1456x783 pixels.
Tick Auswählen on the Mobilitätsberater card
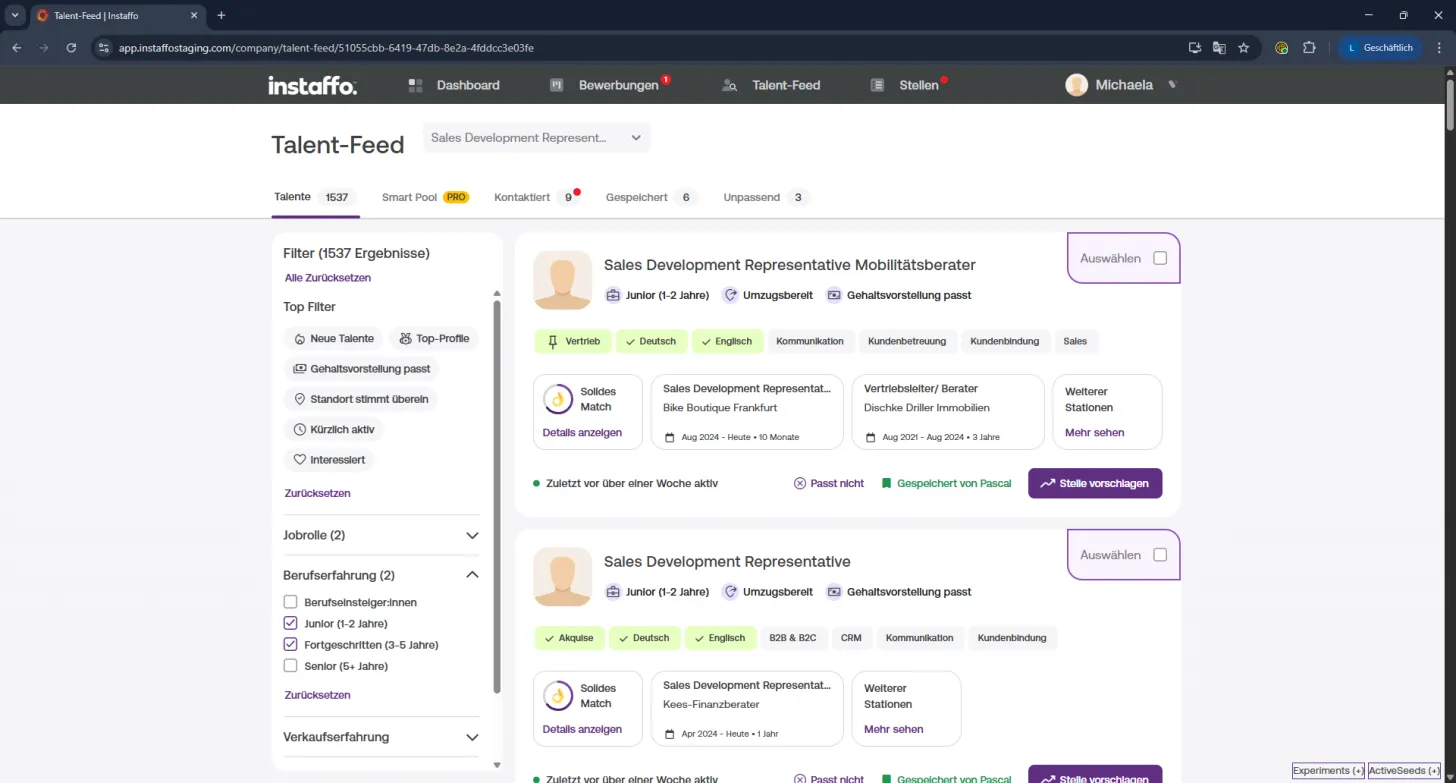pos(1160,258)
